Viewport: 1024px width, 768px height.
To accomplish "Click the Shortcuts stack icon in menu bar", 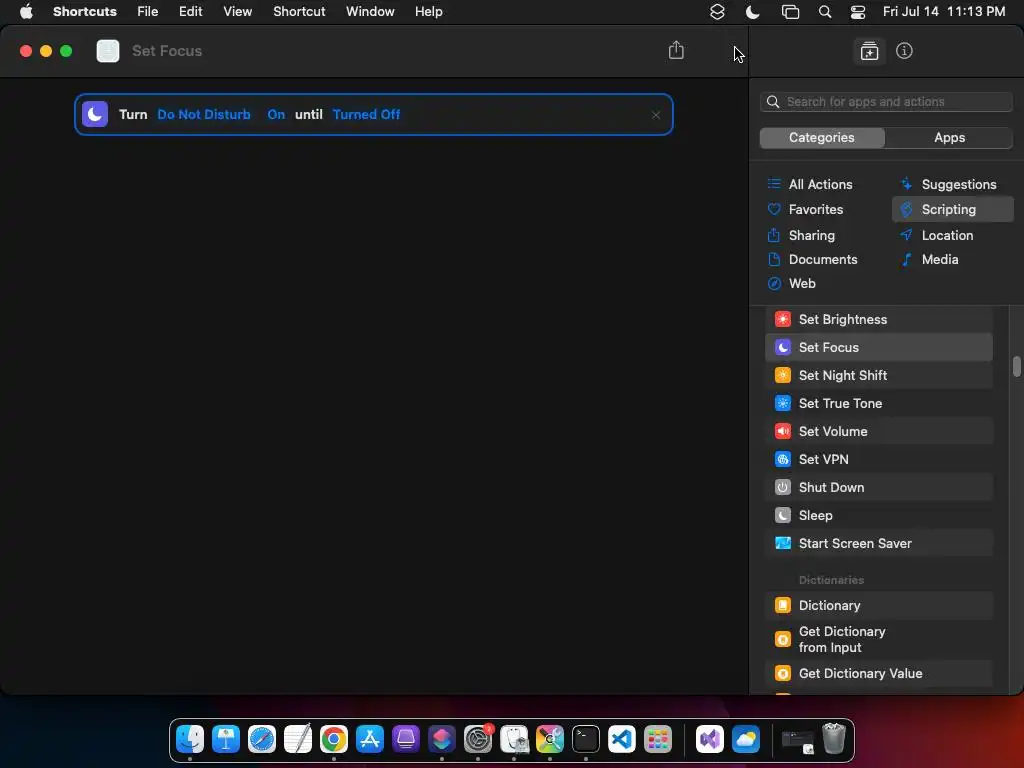I will (717, 12).
